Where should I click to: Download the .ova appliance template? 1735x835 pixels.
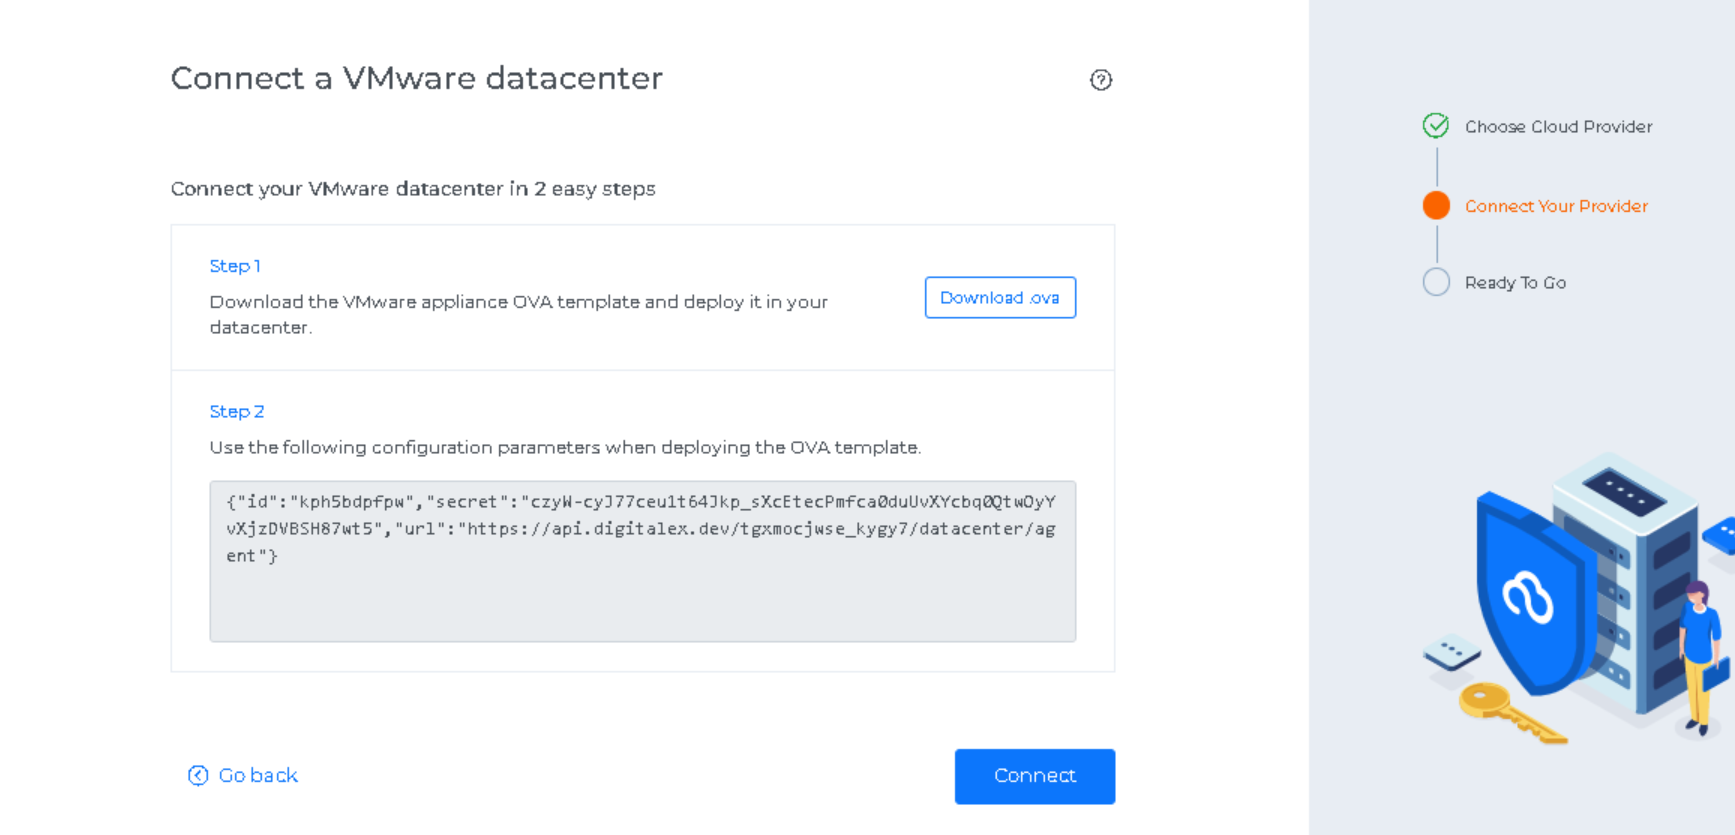999,298
